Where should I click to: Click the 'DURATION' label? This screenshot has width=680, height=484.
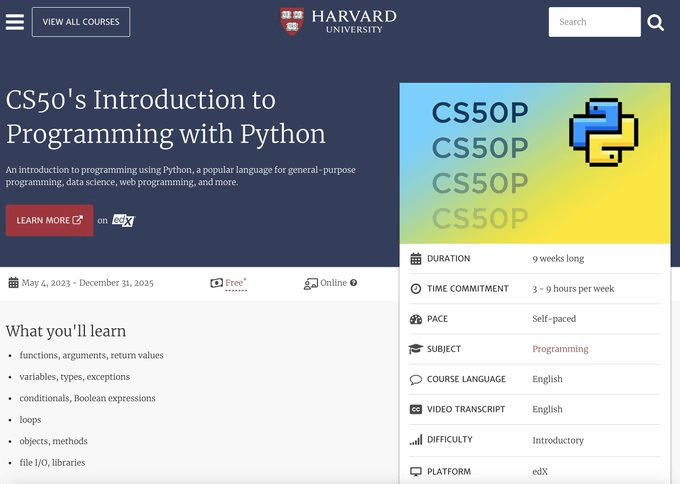click(x=448, y=258)
